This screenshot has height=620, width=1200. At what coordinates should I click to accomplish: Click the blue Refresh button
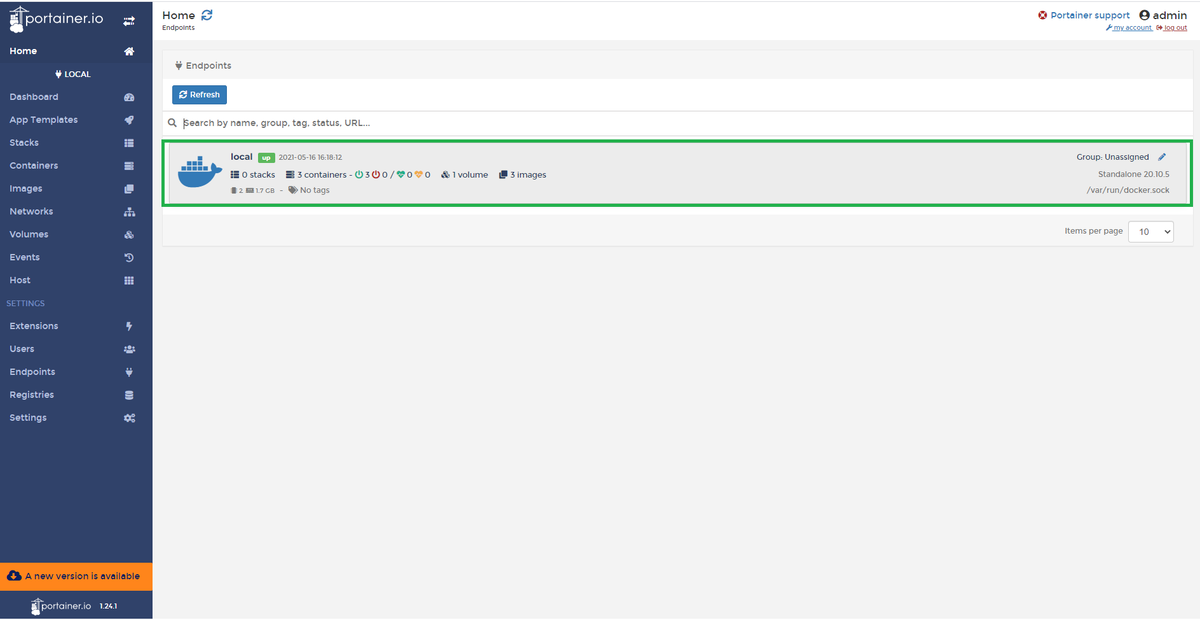point(199,95)
